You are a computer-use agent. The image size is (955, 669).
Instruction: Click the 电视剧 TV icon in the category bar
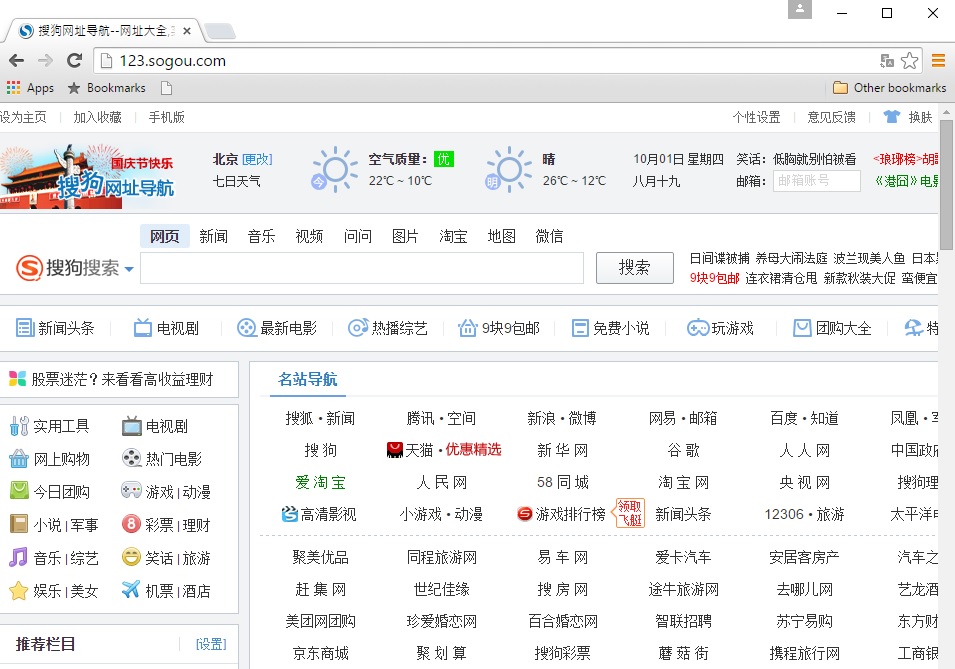click(x=143, y=328)
